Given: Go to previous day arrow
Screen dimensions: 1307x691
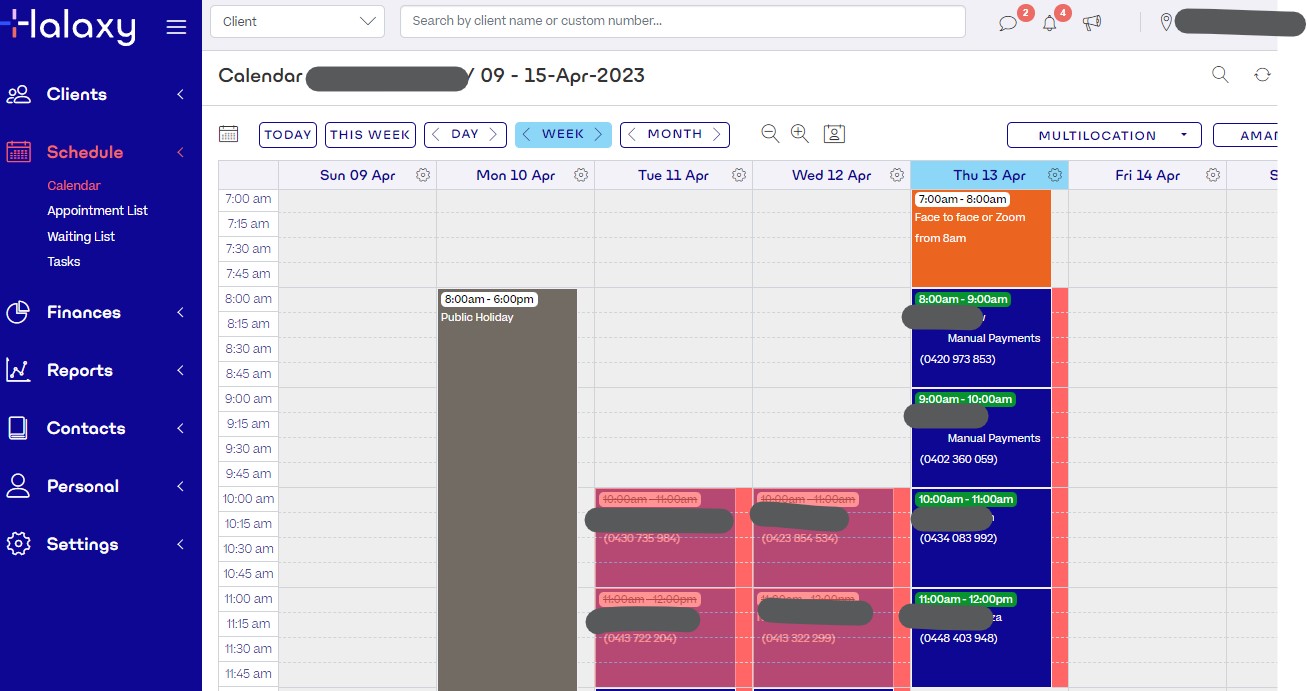Looking at the screenshot, I should (x=436, y=135).
